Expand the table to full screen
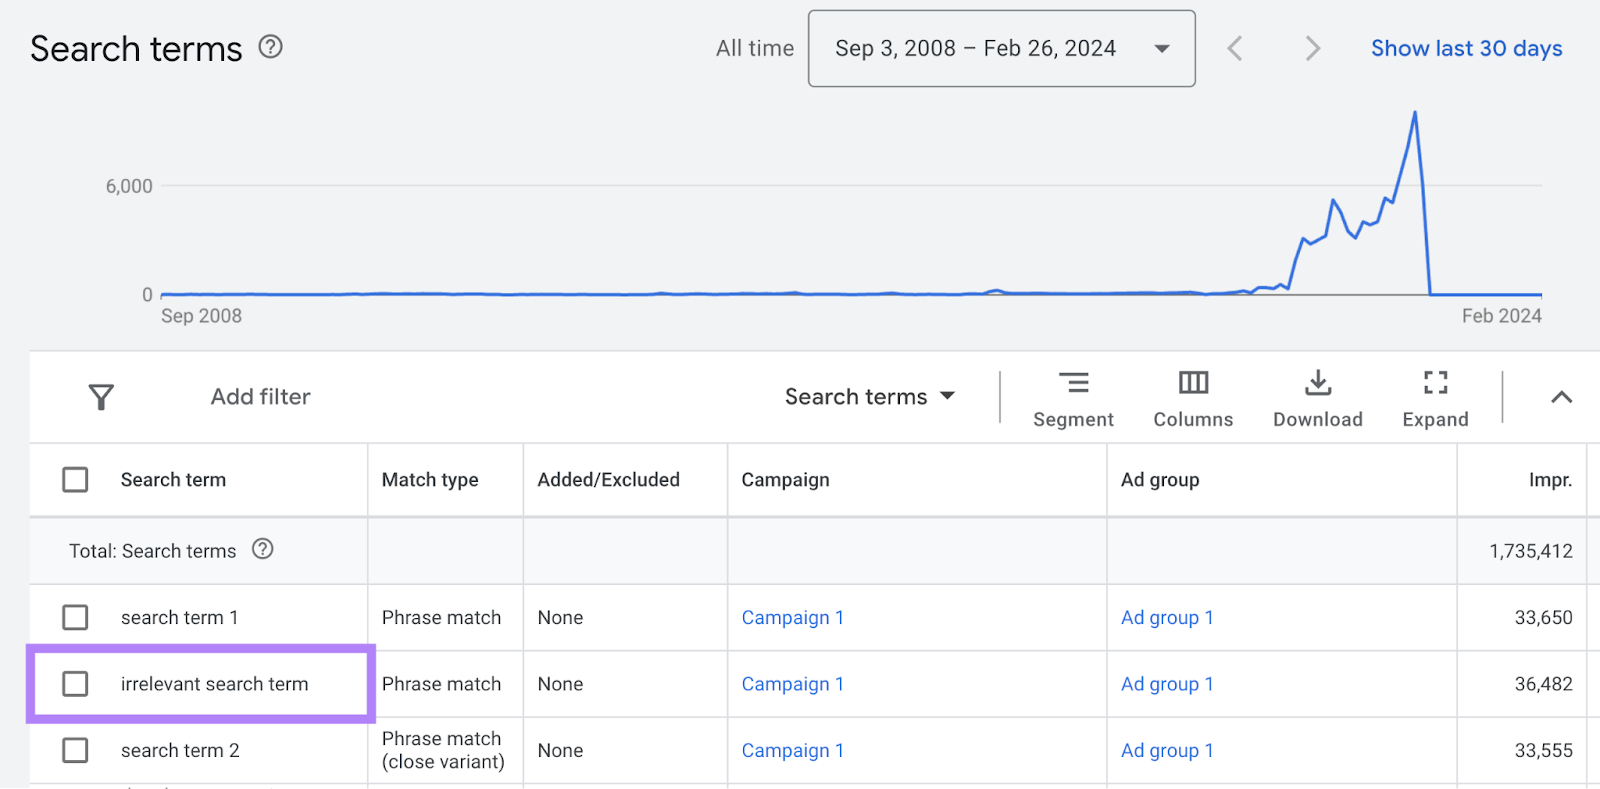The width and height of the screenshot is (1600, 789). pos(1435,398)
